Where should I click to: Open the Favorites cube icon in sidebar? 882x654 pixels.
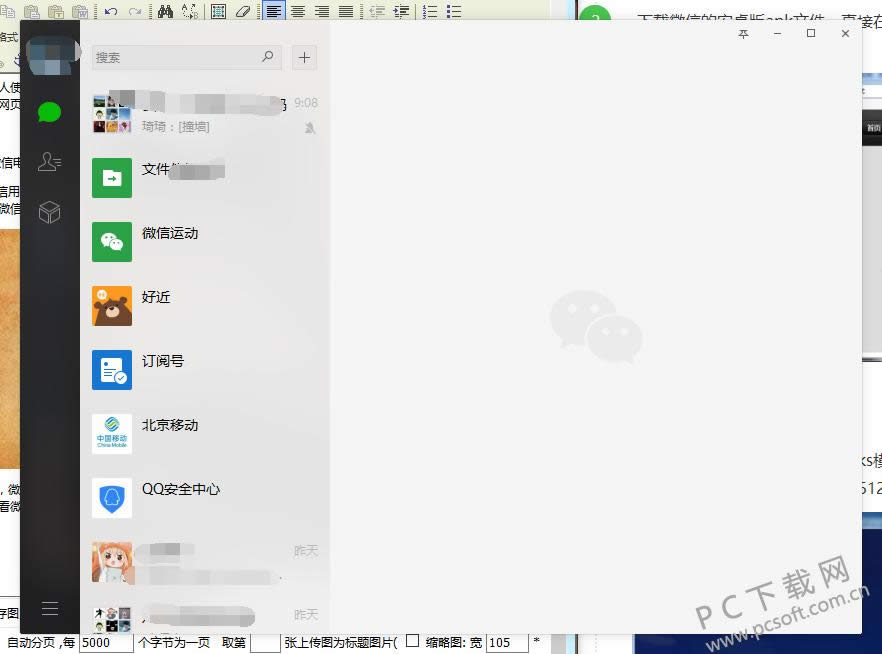[x=49, y=212]
